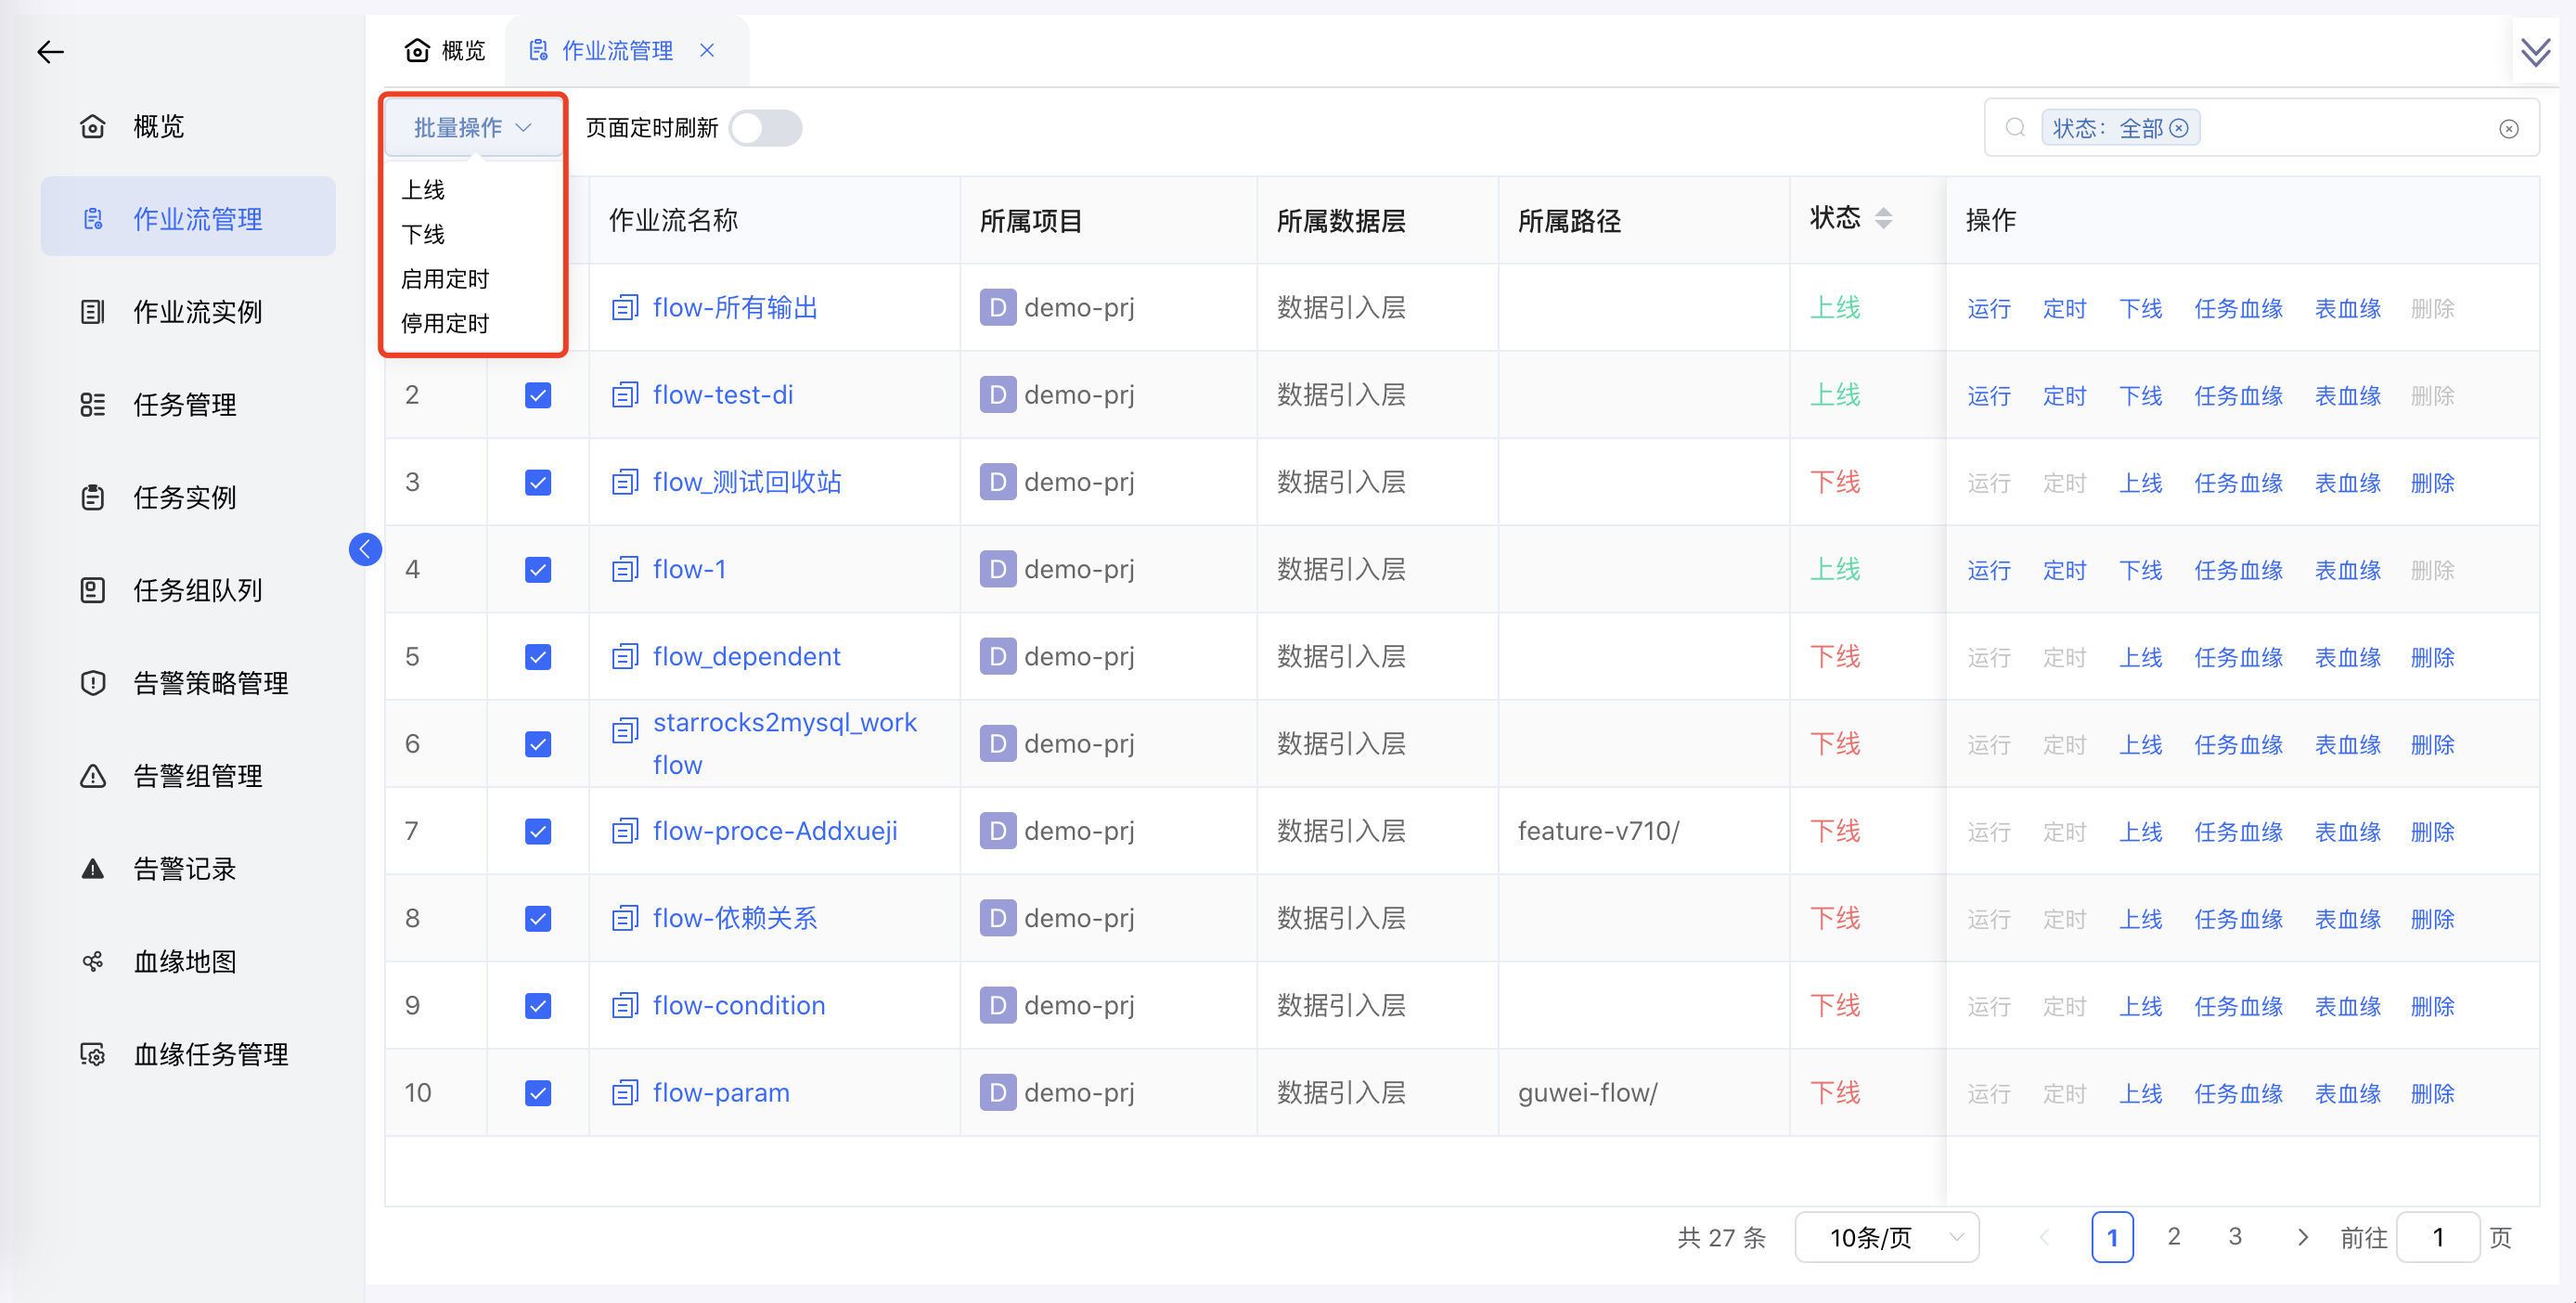
Task: Clear the search box with the x icon
Action: [x=2508, y=128]
